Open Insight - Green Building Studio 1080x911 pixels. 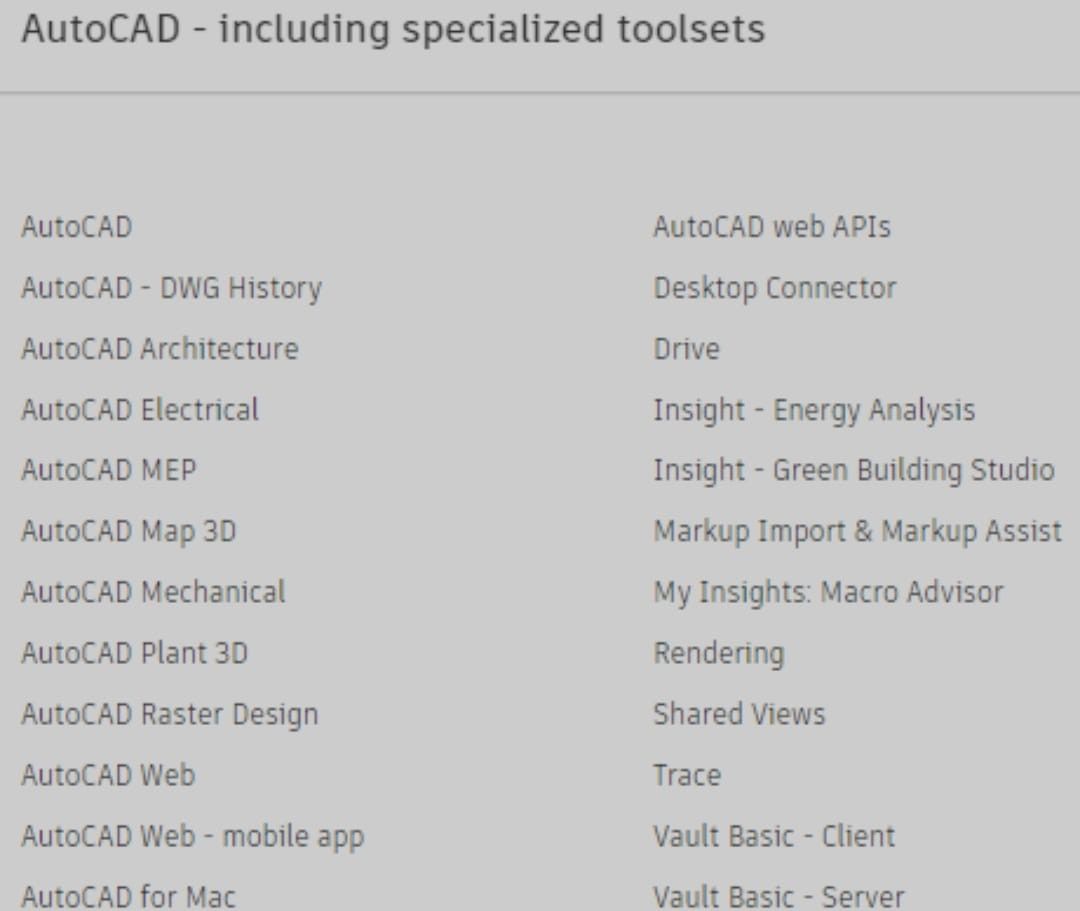click(x=853, y=470)
